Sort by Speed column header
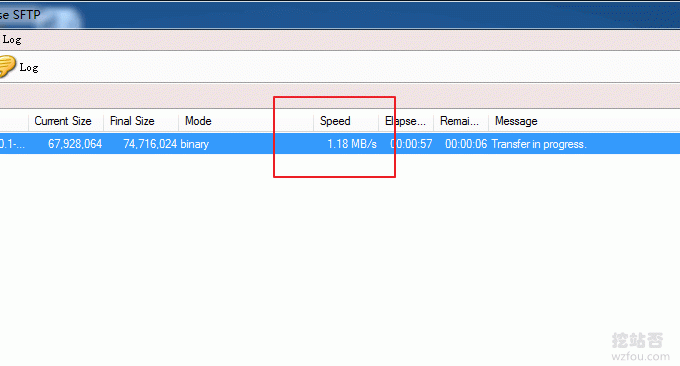The width and height of the screenshot is (680, 366). tap(335, 121)
